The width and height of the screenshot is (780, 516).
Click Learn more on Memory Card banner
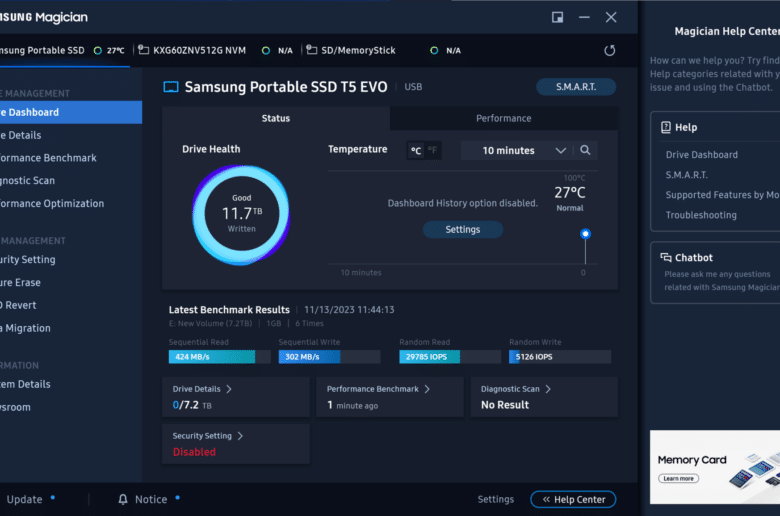click(679, 479)
